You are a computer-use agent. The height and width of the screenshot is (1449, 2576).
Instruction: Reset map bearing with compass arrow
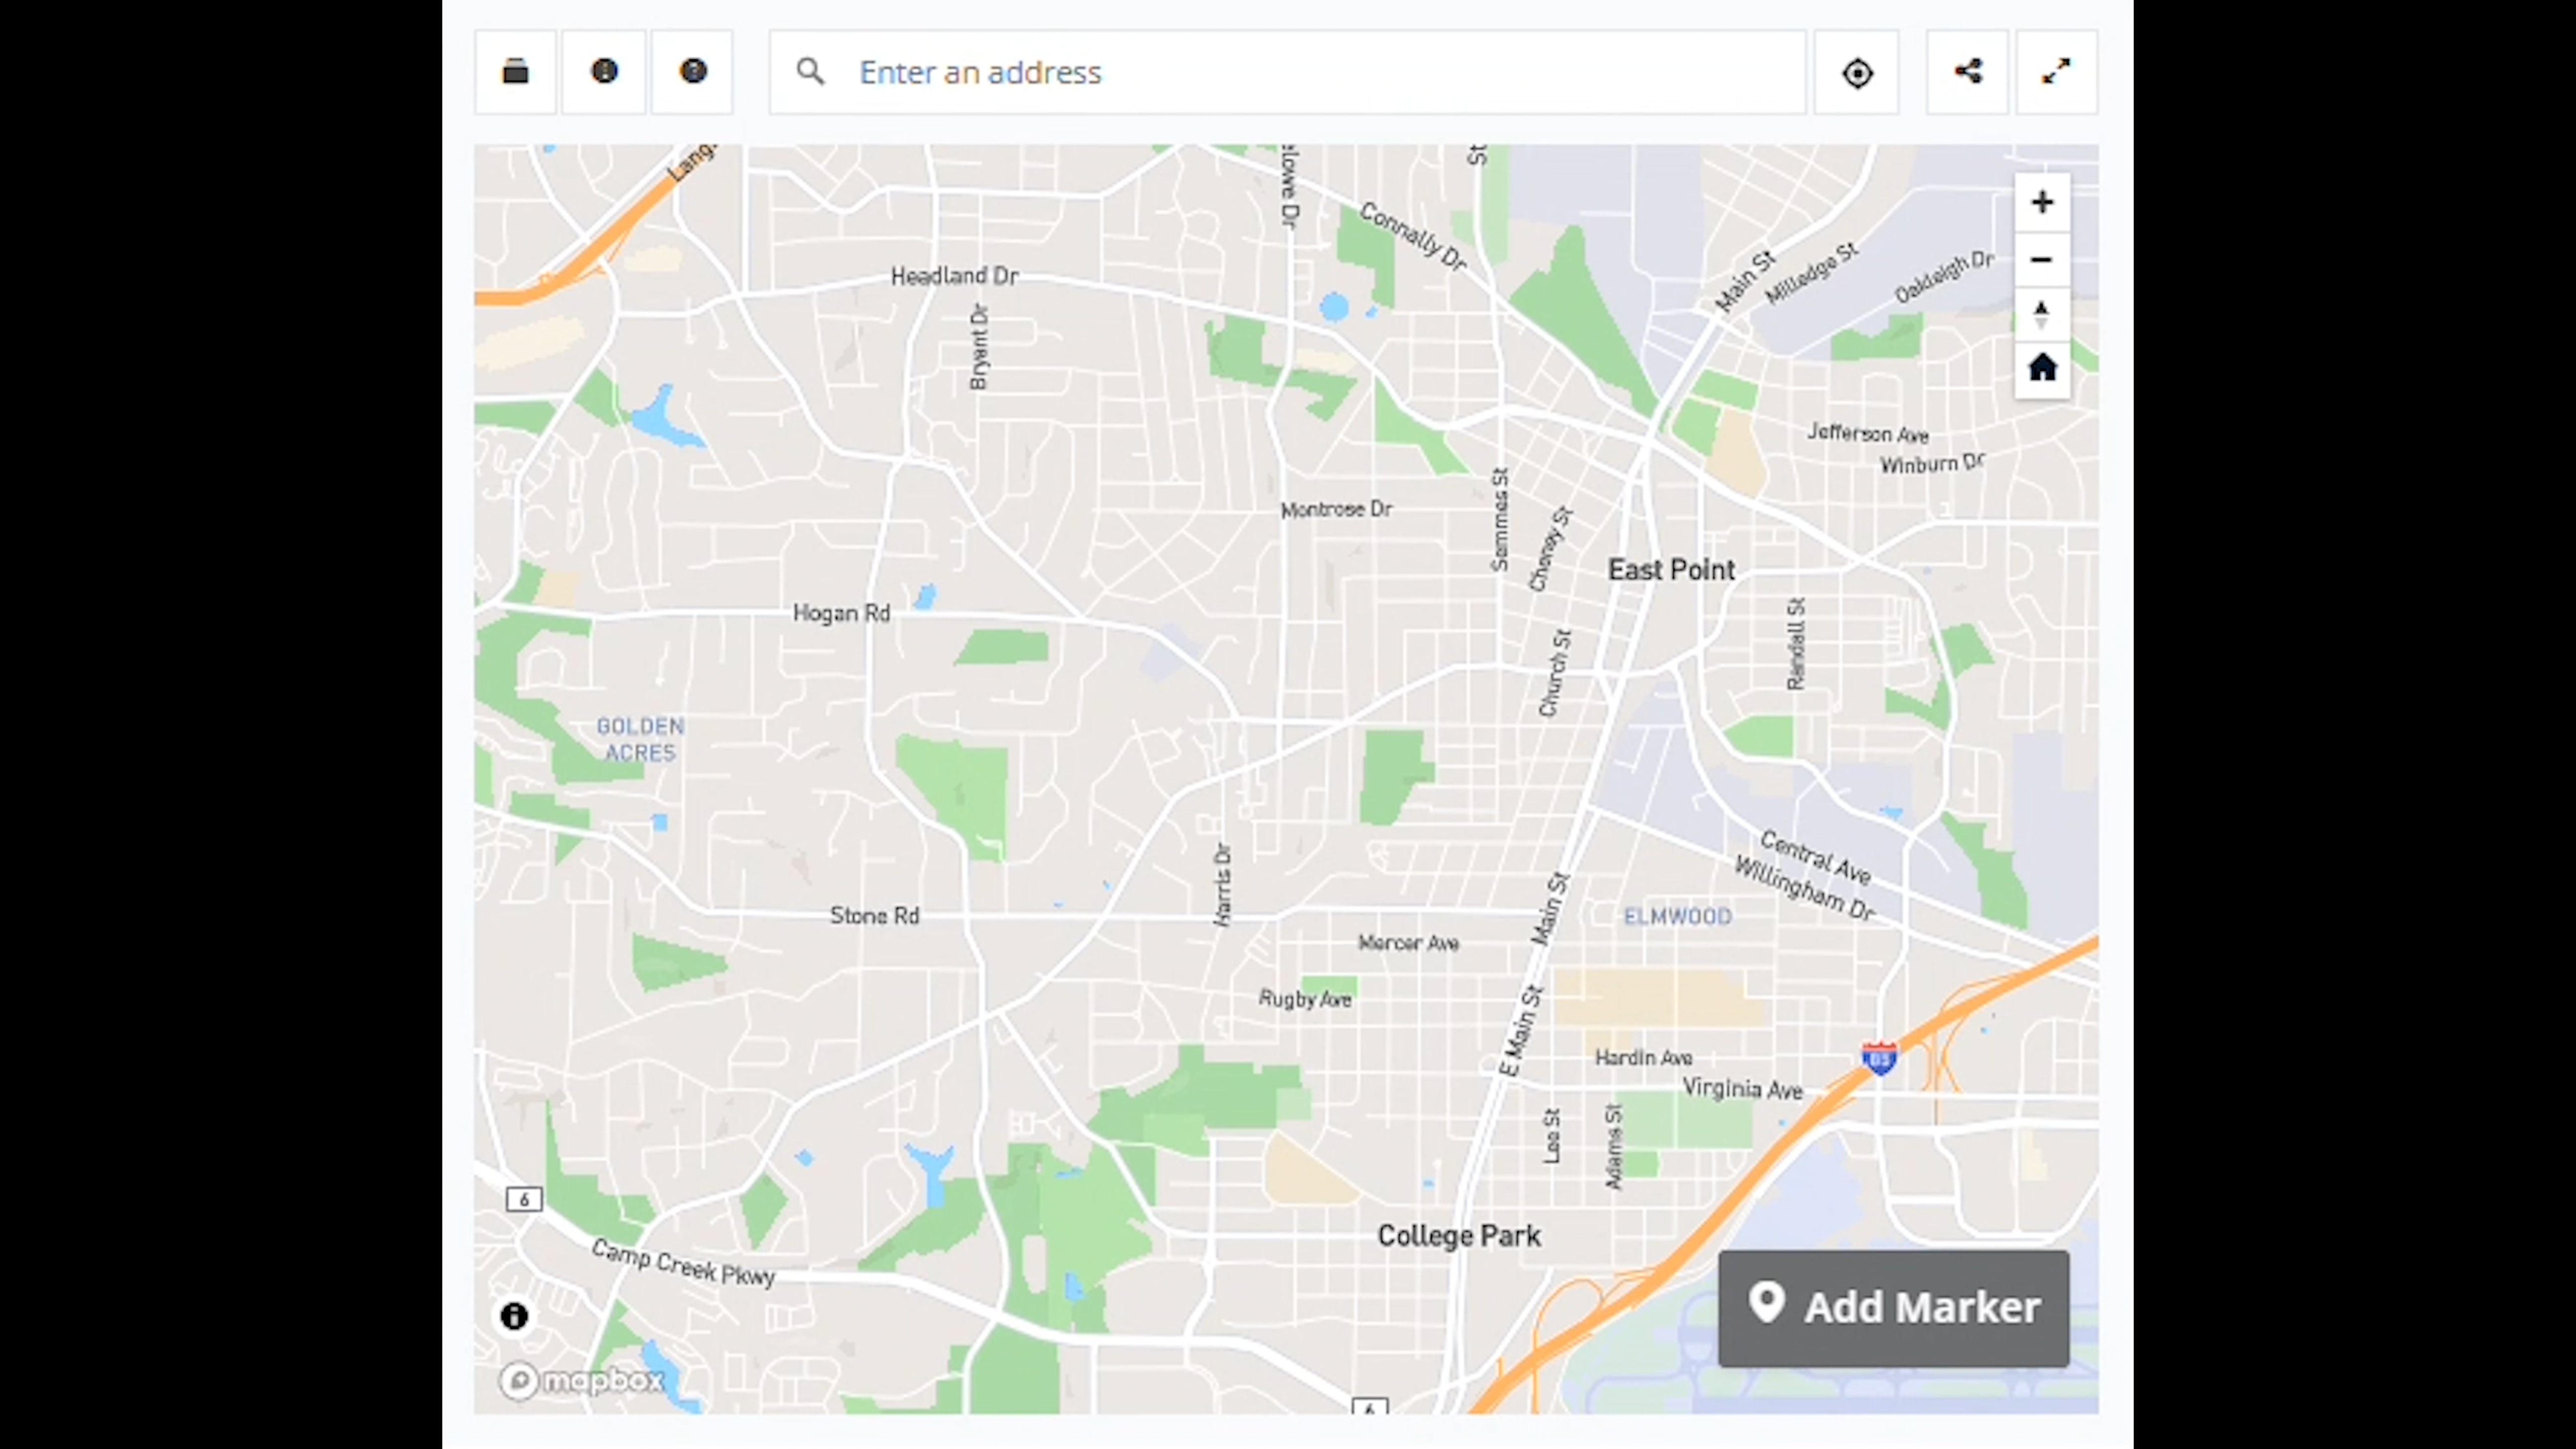[x=2042, y=315]
